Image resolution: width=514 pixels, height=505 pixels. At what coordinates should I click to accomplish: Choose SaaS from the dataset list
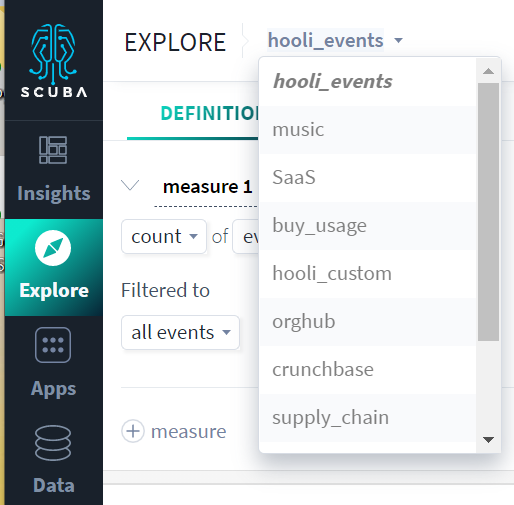(368, 178)
